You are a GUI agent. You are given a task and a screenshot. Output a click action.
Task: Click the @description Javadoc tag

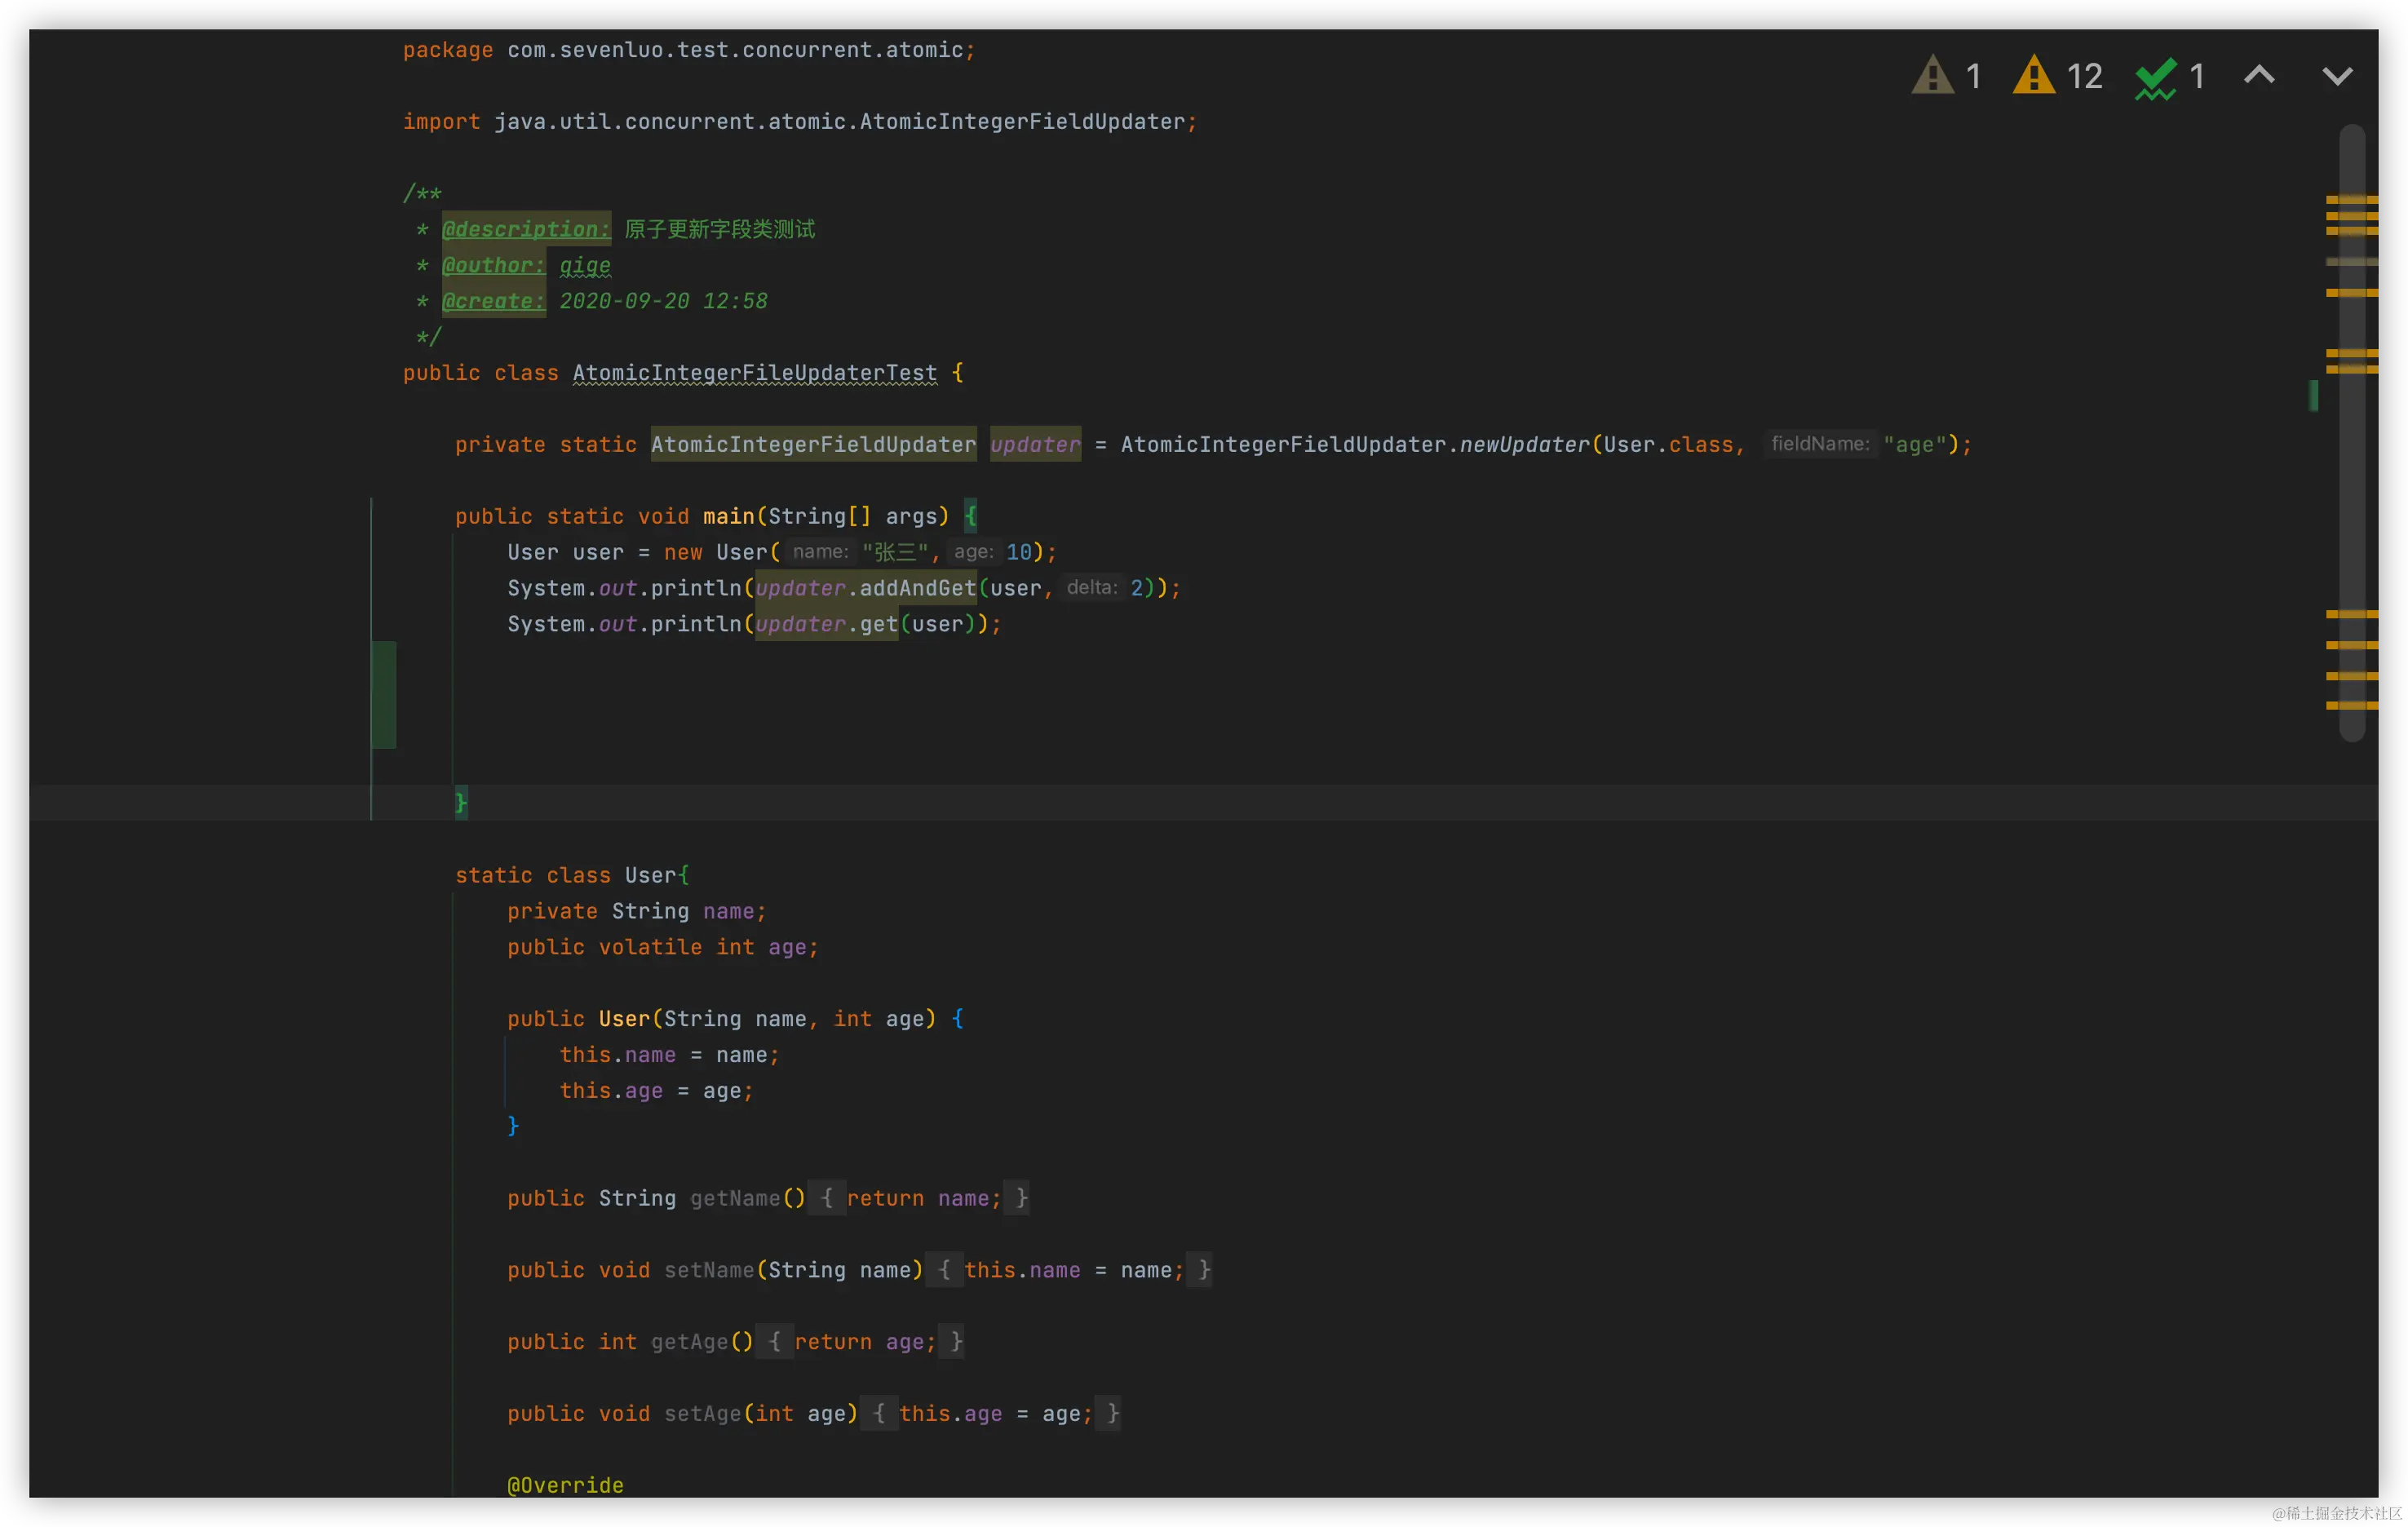tap(525, 229)
